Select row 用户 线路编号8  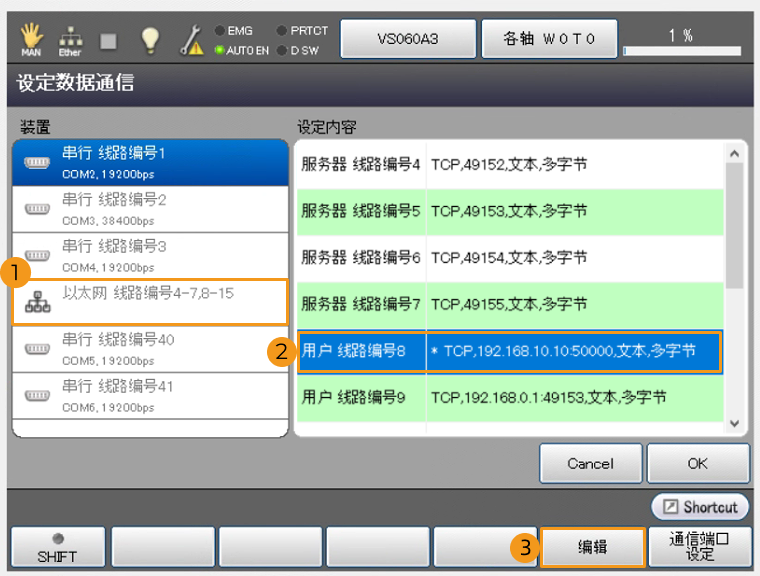510,351
